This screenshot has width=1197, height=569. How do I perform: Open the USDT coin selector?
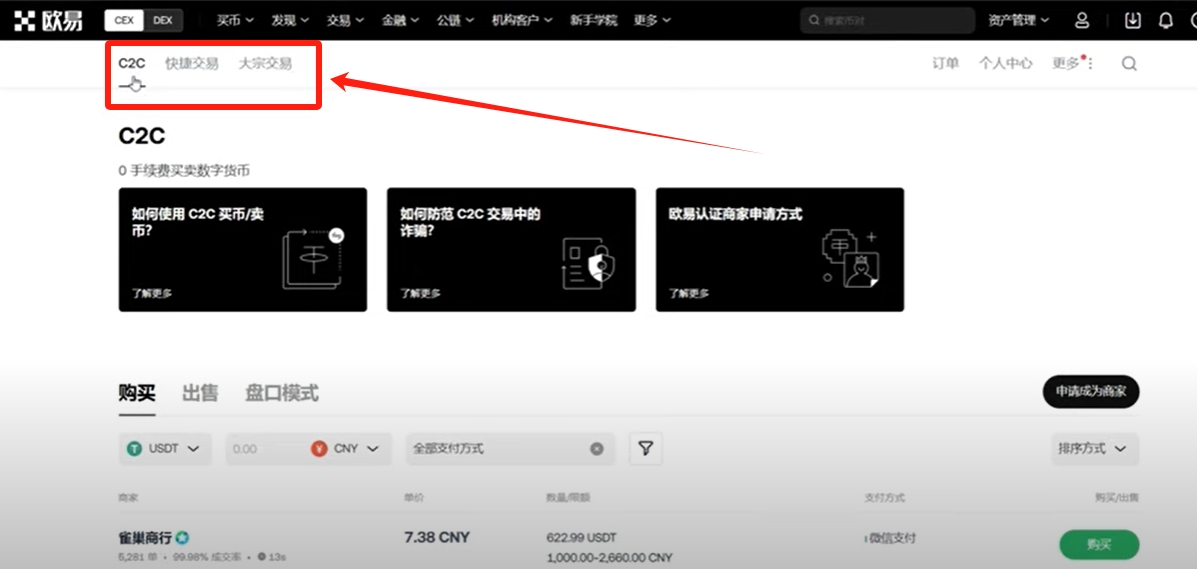click(163, 449)
